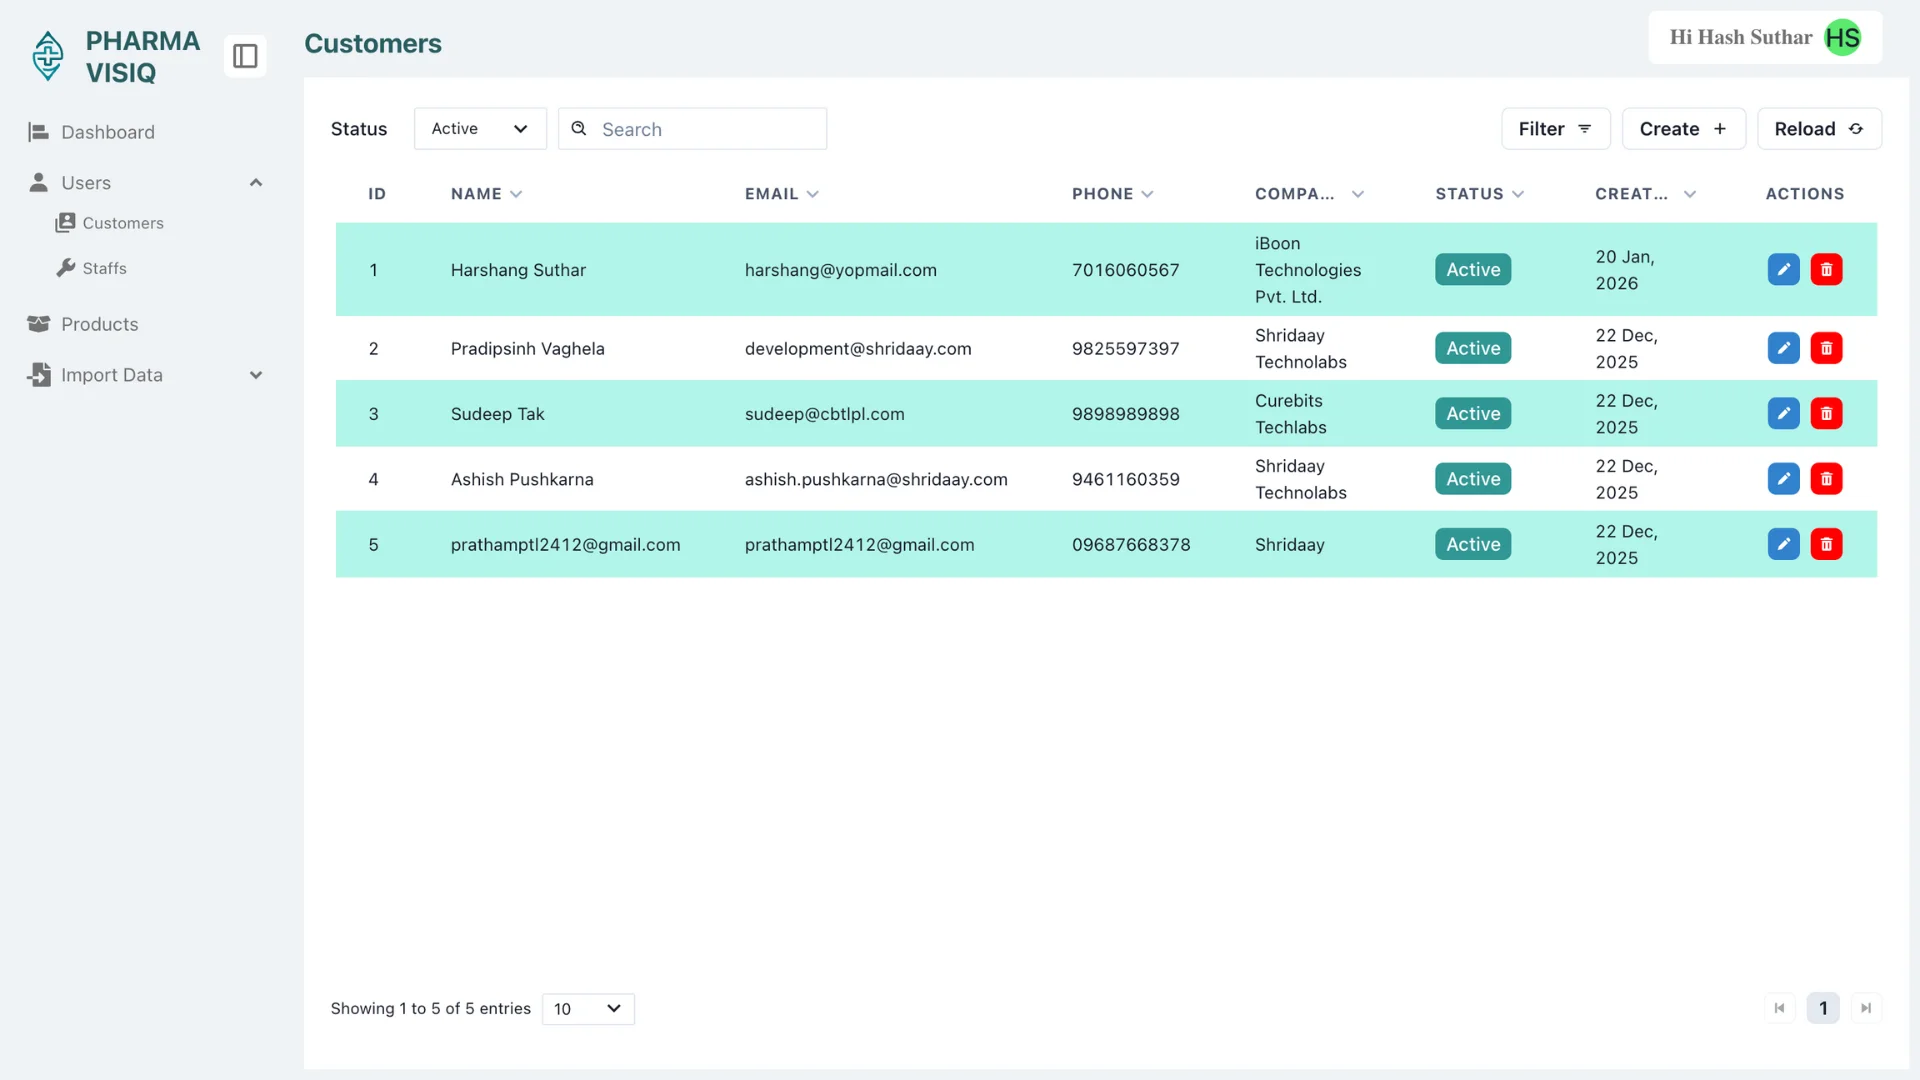Toggle the sidebar collapse icon
The image size is (1920, 1080).
click(245, 56)
